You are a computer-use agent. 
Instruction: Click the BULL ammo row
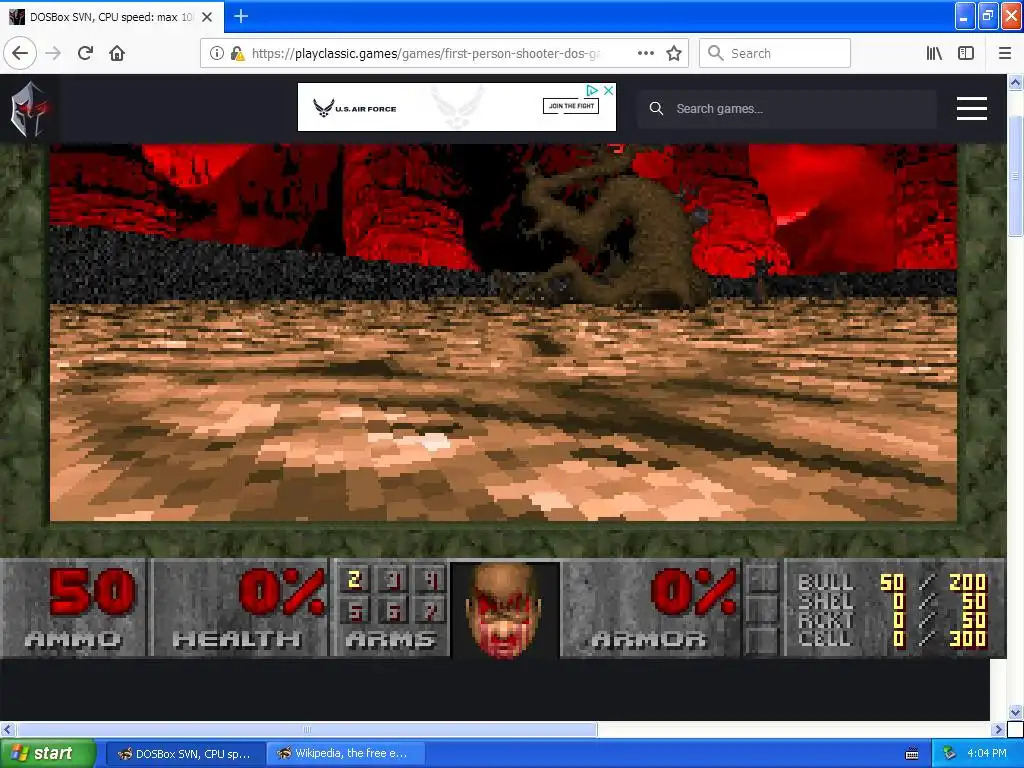pyautogui.click(x=891, y=581)
